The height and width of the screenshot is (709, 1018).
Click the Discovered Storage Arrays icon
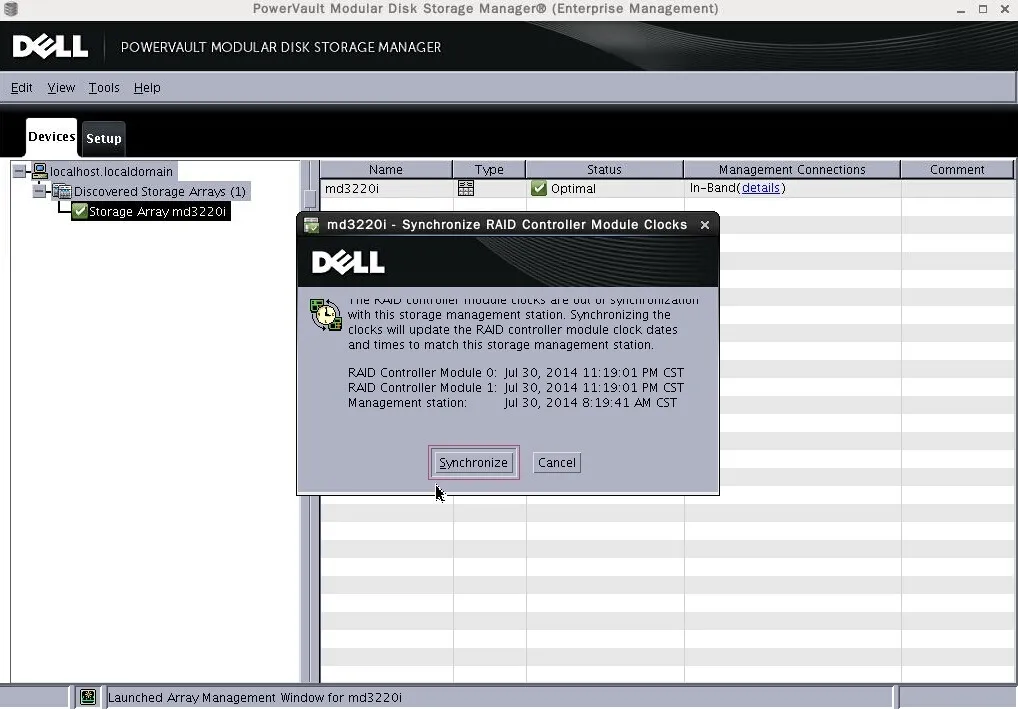pyautogui.click(x=62, y=191)
